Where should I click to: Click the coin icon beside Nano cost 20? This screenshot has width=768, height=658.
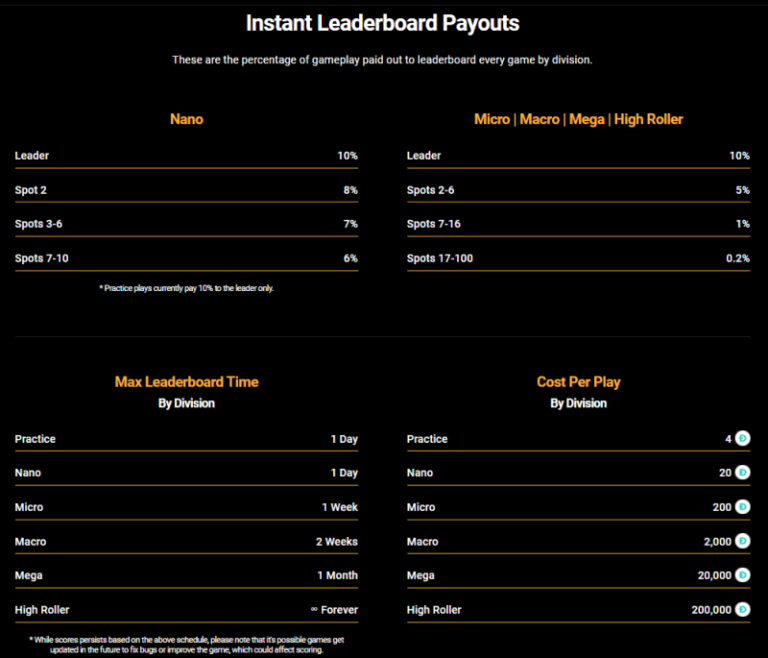point(742,472)
